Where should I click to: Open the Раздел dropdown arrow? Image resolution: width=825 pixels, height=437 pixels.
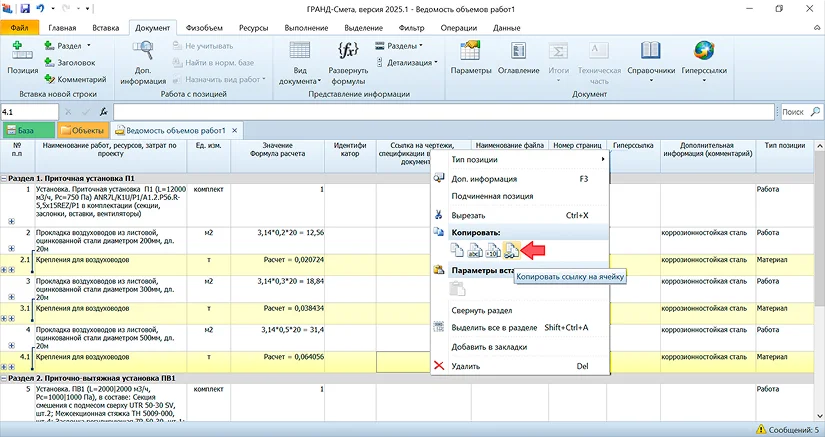point(88,46)
